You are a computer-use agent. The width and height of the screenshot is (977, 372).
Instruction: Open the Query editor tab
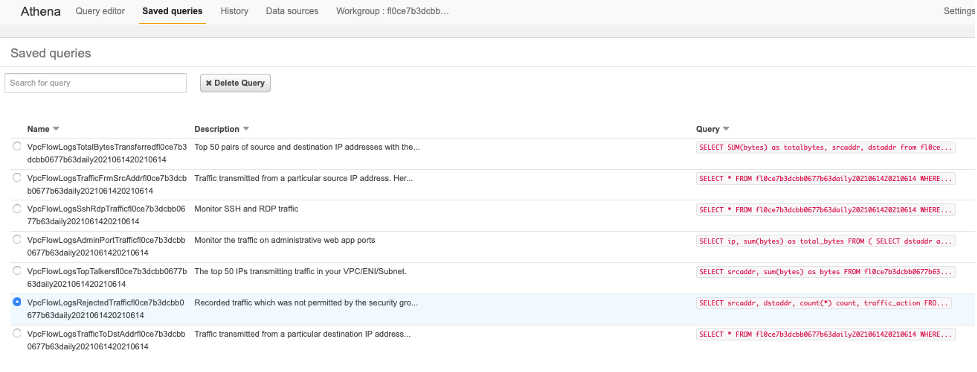click(100, 11)
